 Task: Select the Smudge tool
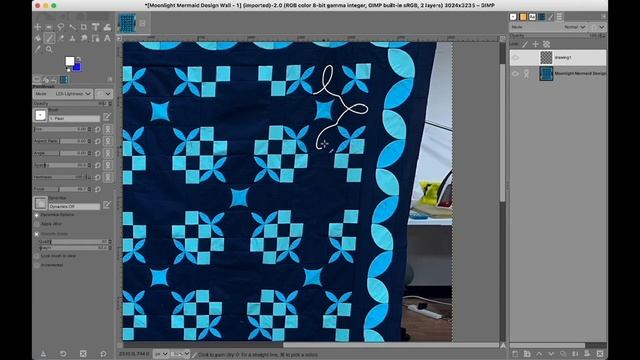pos(84,38)
